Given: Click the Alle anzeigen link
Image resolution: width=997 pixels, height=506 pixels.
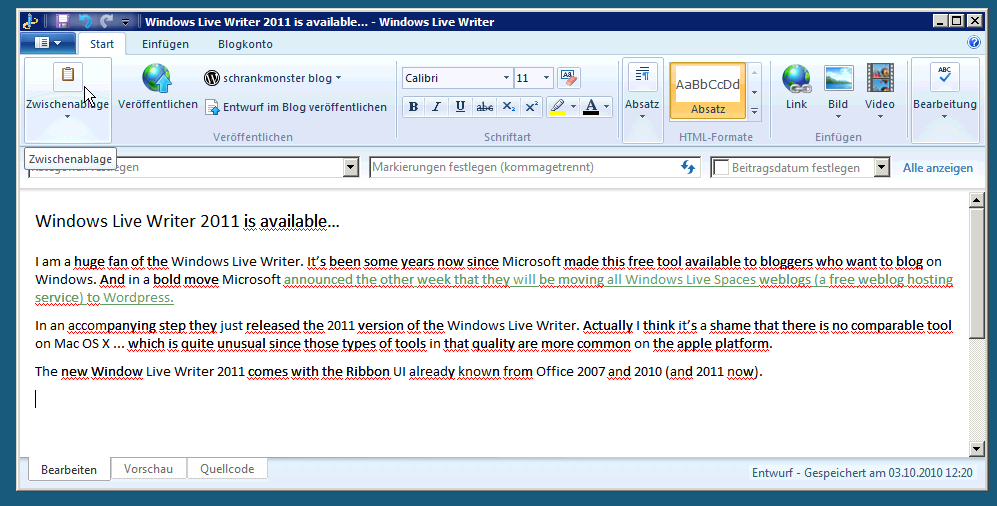Looking at the screenshot, I should tap(938, 168).
